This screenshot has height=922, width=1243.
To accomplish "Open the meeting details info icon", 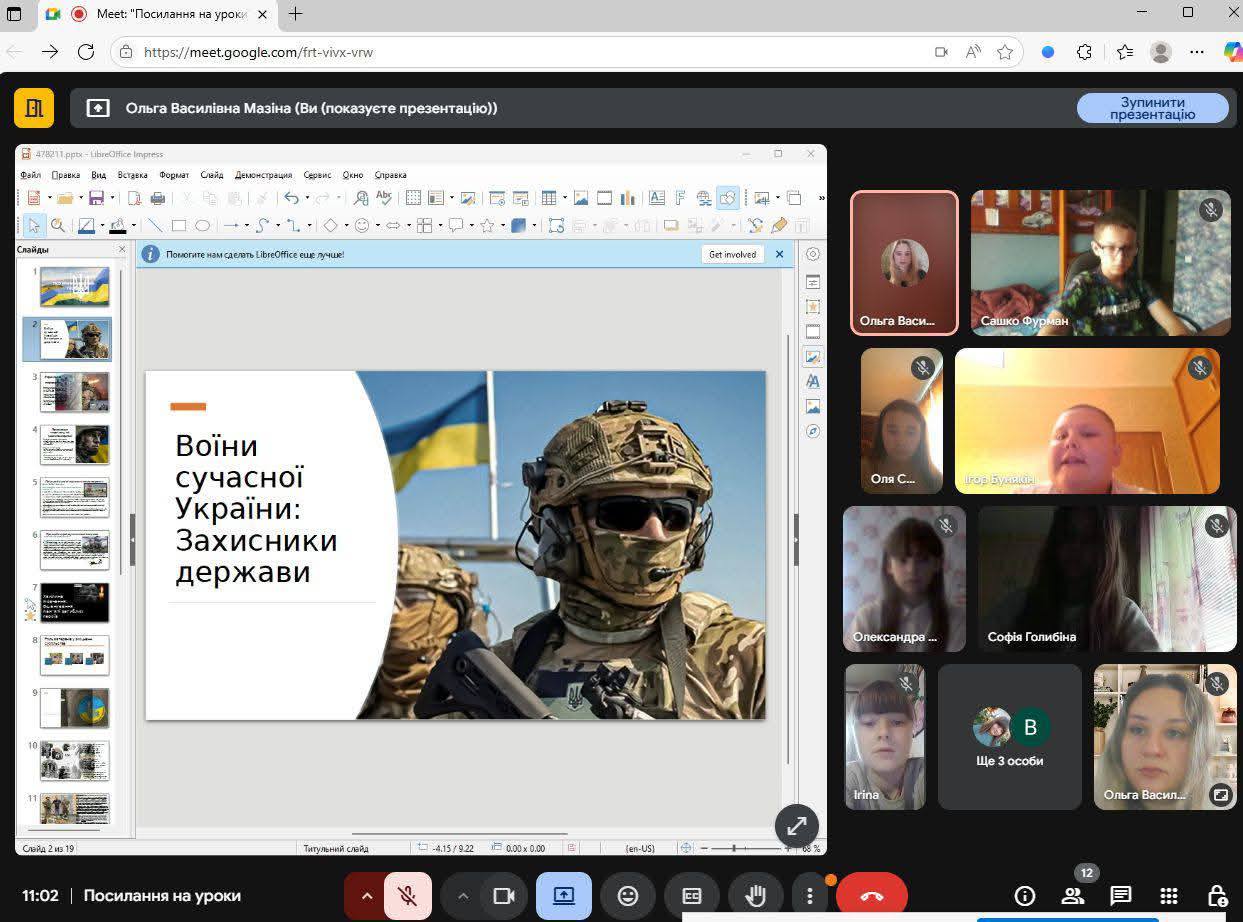I will point(1024,896).
